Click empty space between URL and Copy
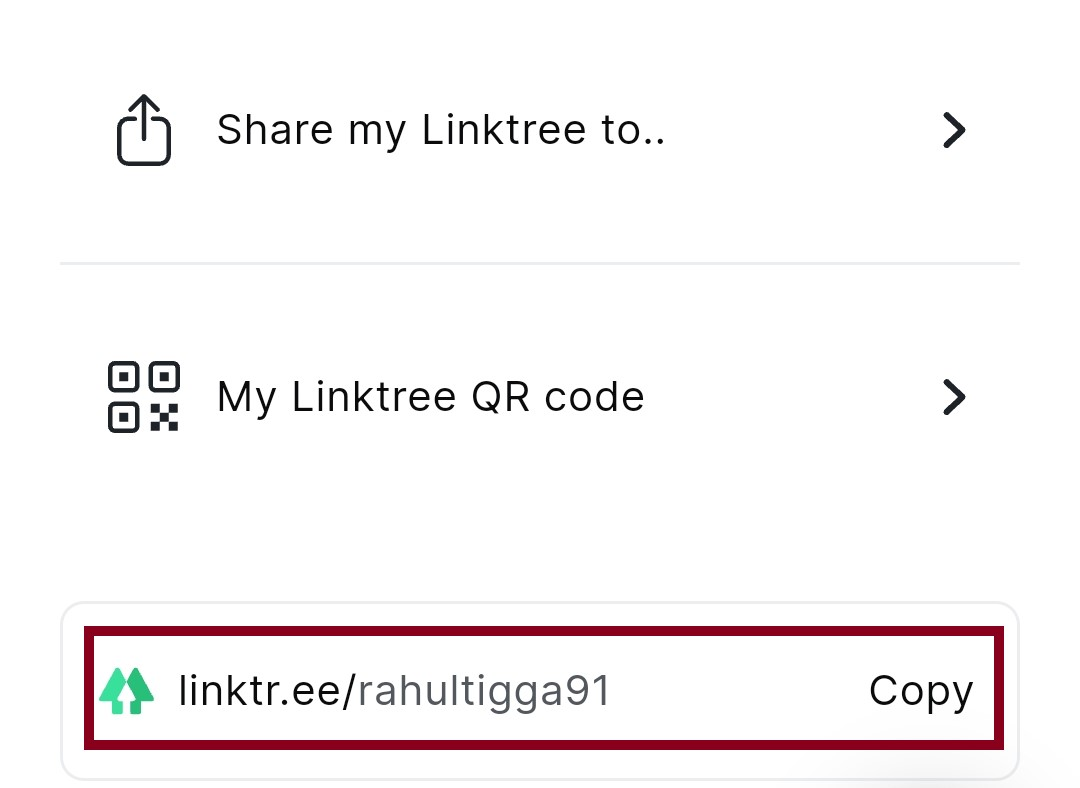 tap(740, 691)
